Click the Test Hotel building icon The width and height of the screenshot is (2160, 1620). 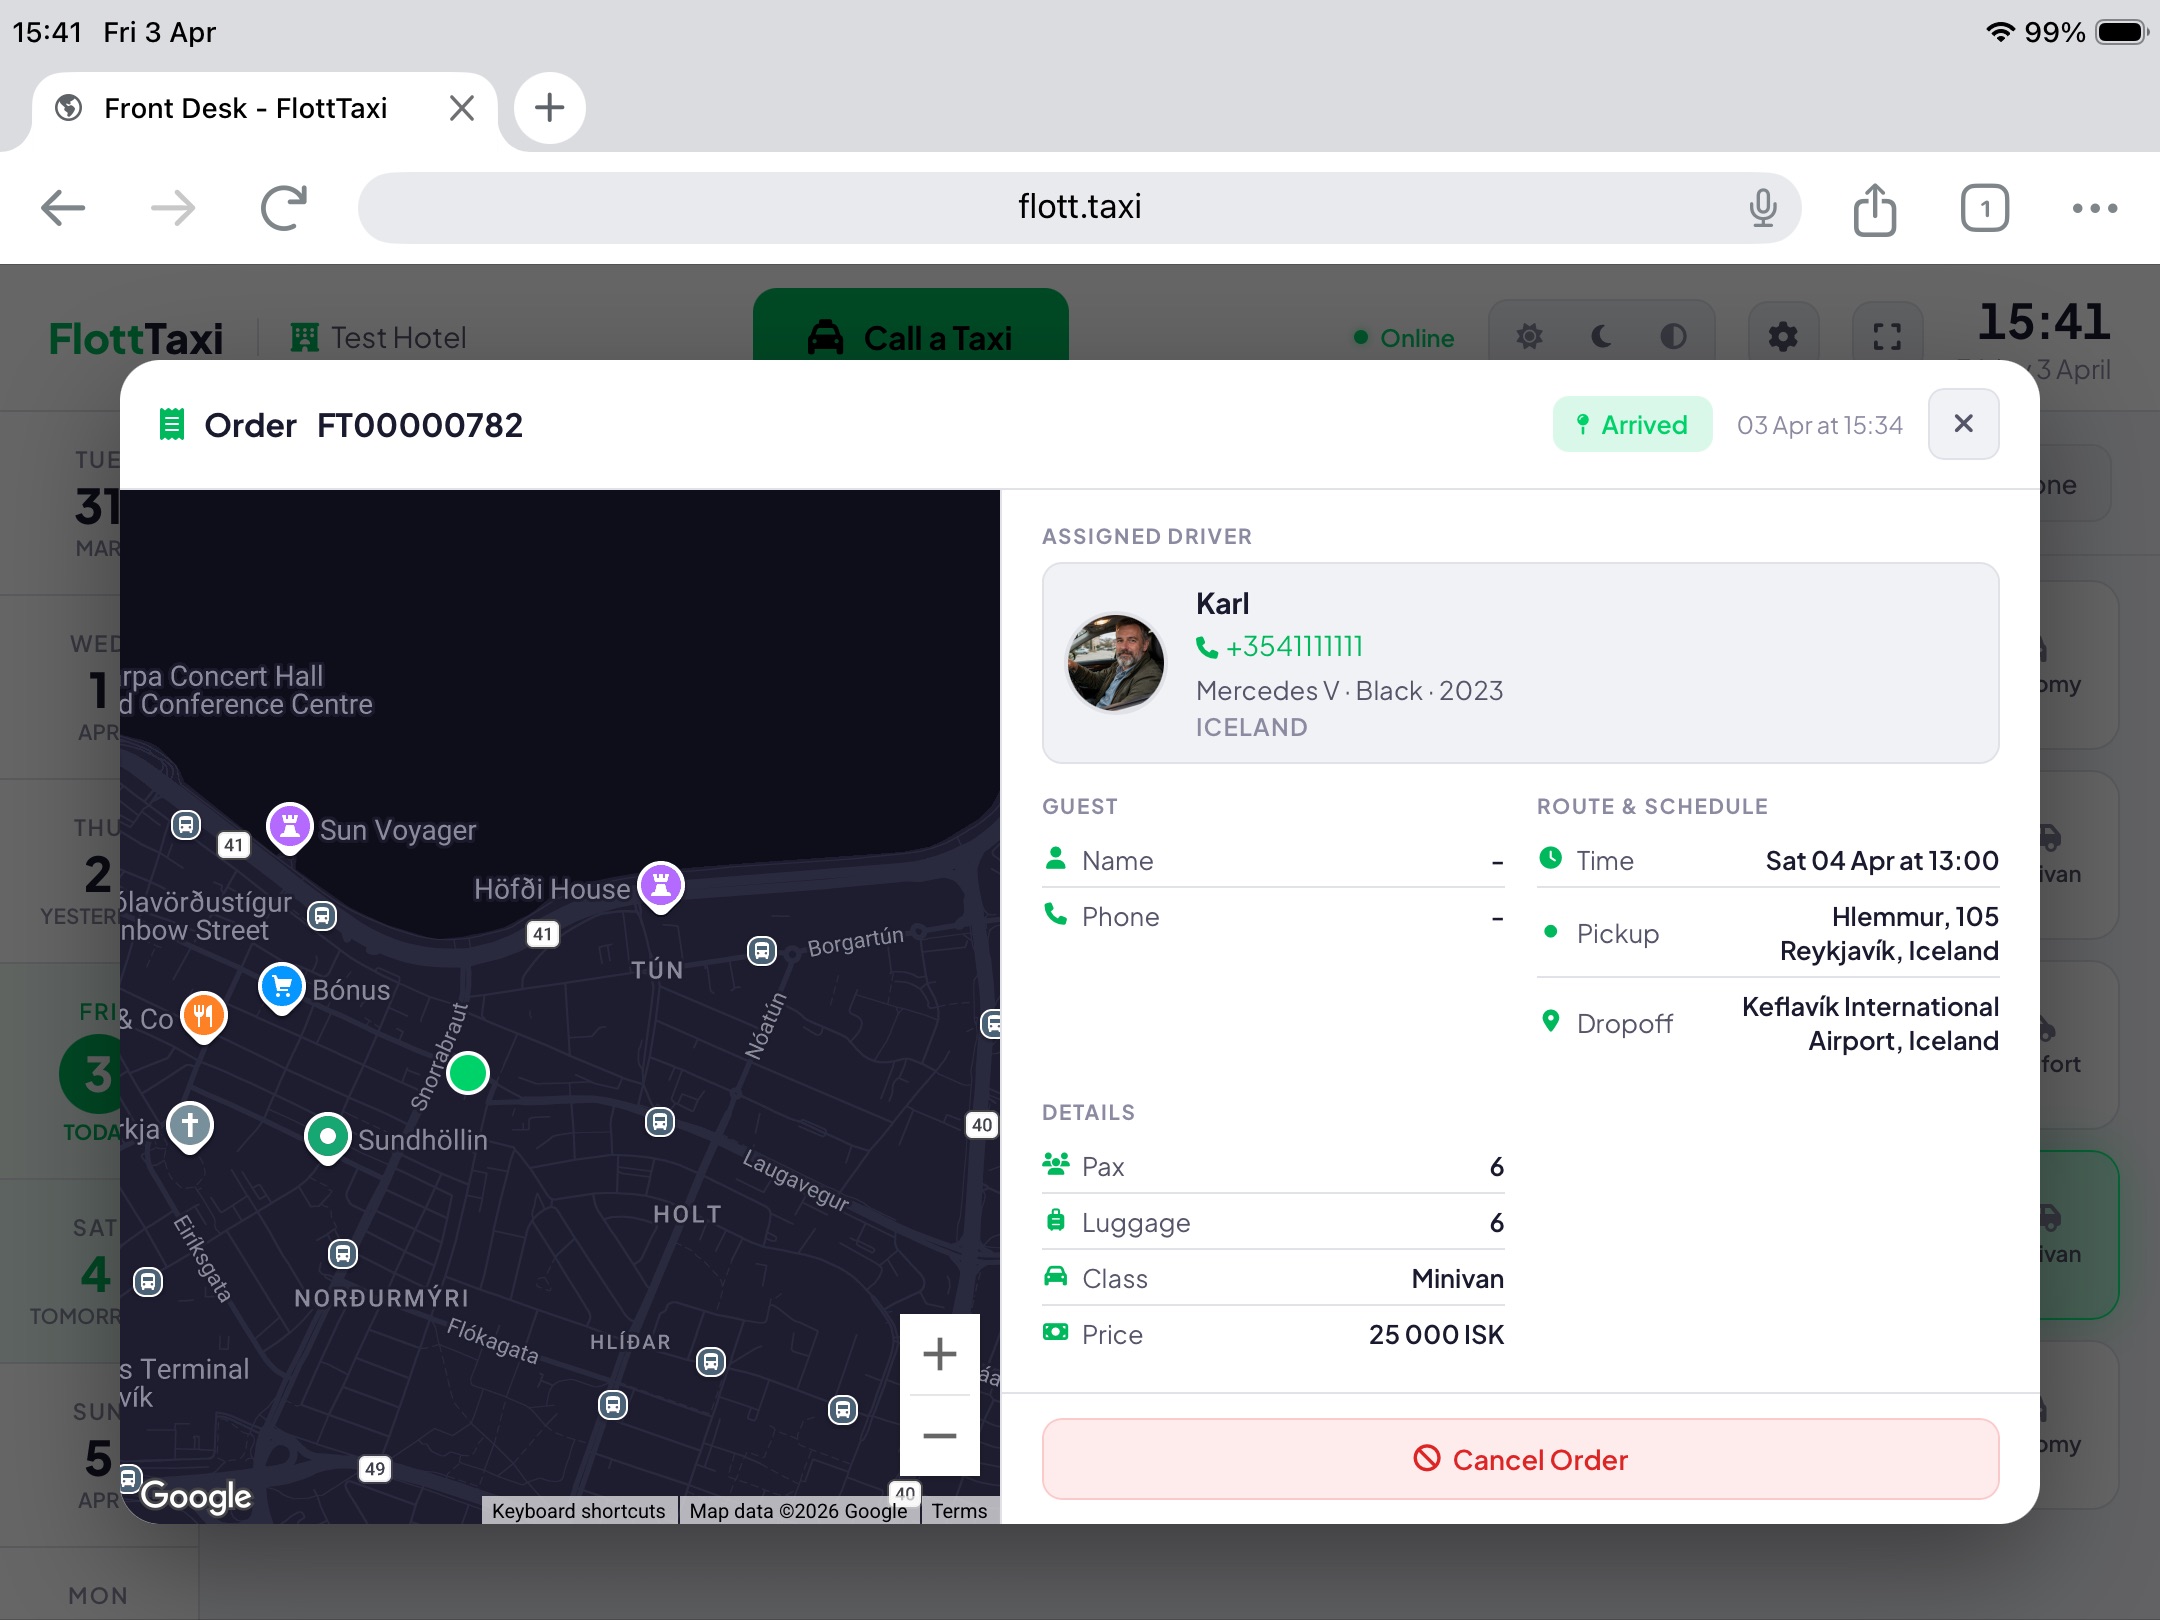303,336
